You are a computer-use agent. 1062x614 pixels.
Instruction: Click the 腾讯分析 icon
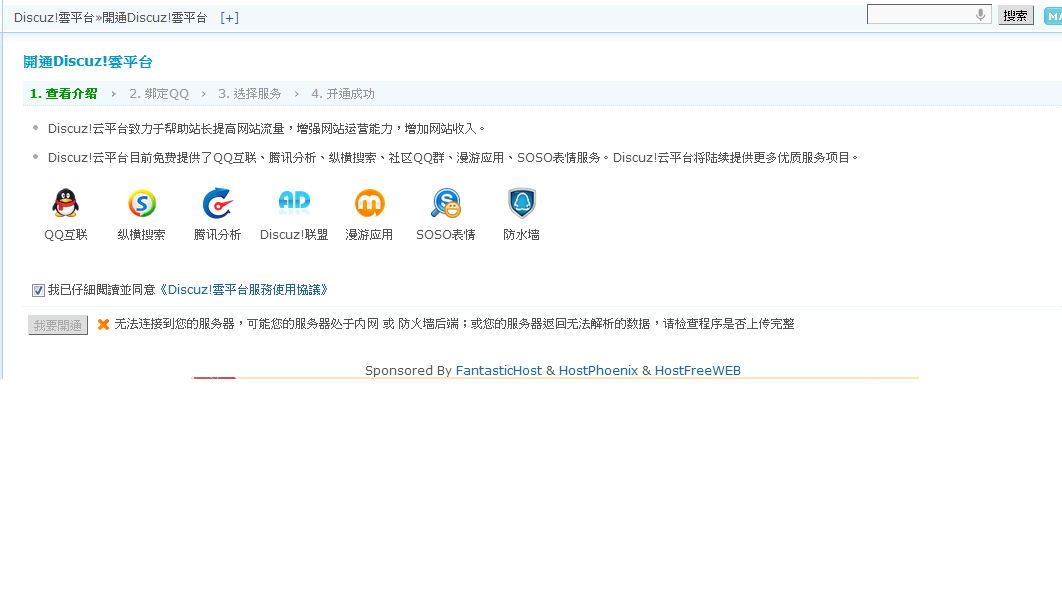pos(217,203)
